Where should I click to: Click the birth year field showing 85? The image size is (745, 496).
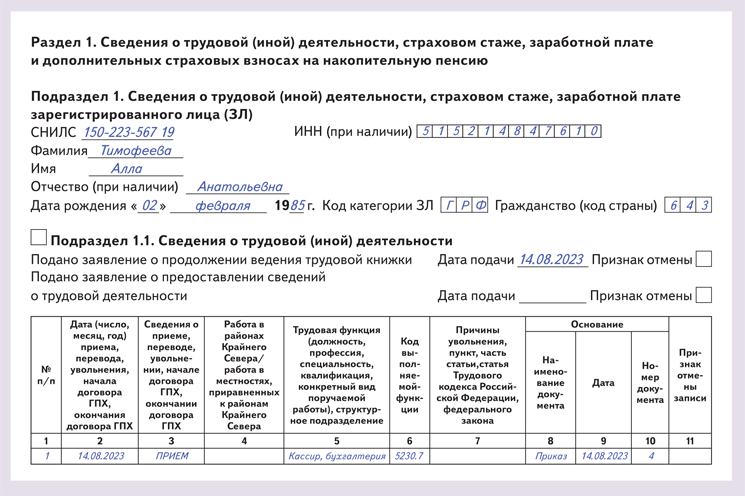pyautogui.click(x=297, y=206)
